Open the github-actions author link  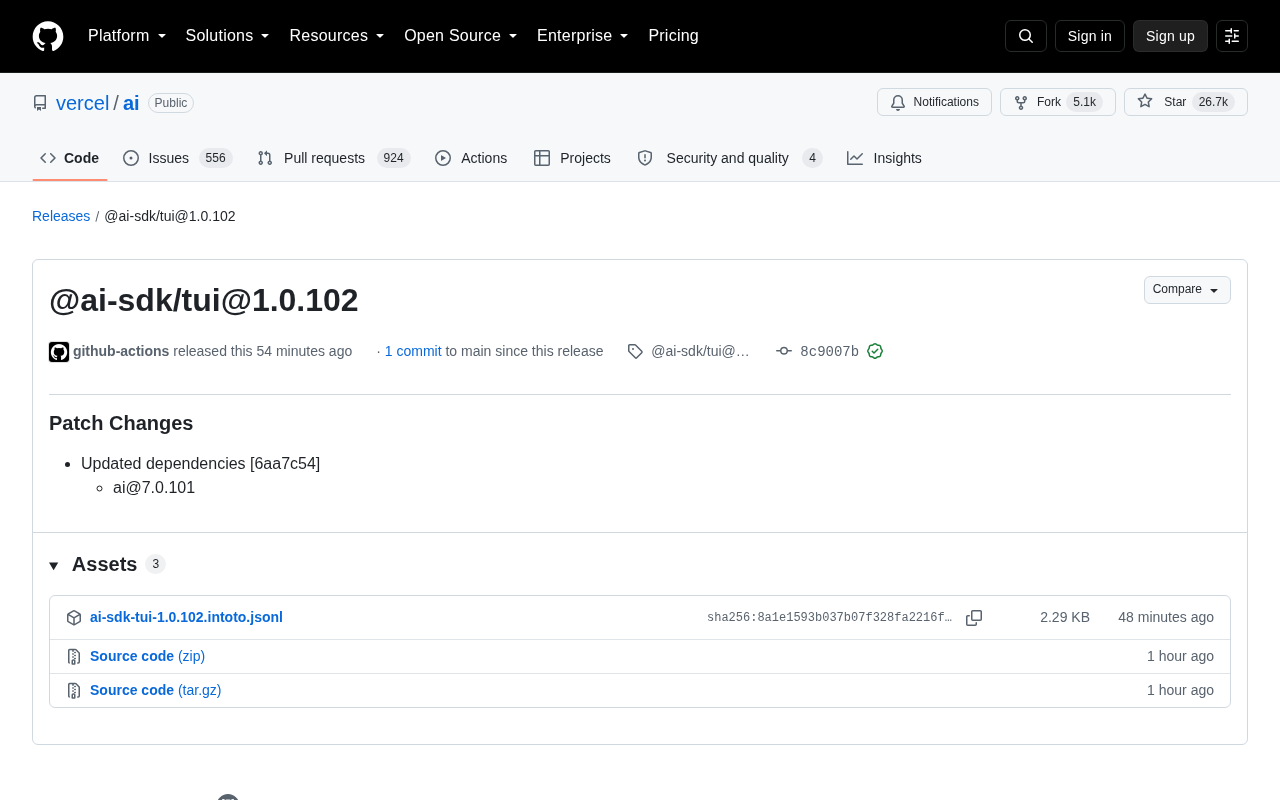pyautogui.click(x=121, y=351)
